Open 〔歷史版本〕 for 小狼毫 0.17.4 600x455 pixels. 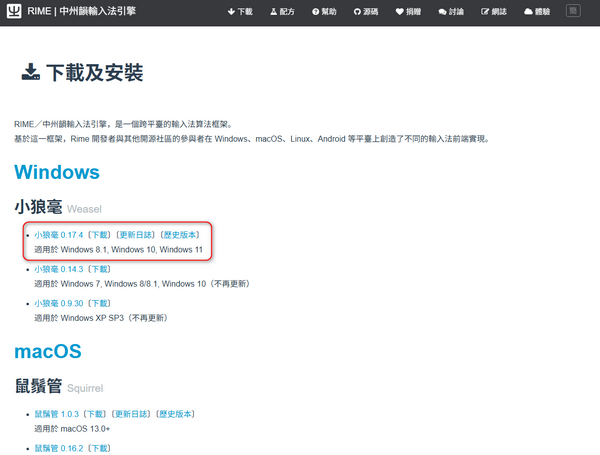click(x=180, y=235)
